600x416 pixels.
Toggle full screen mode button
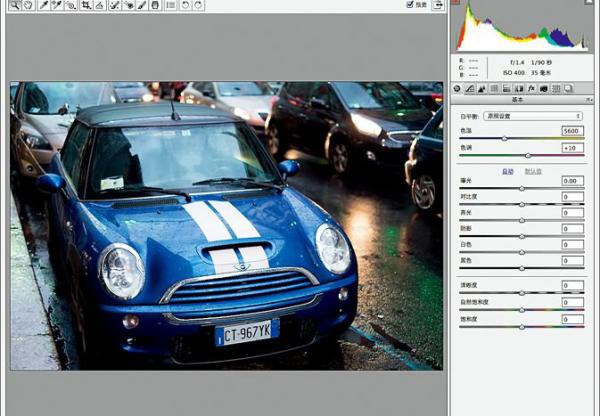tap(438, 5)
